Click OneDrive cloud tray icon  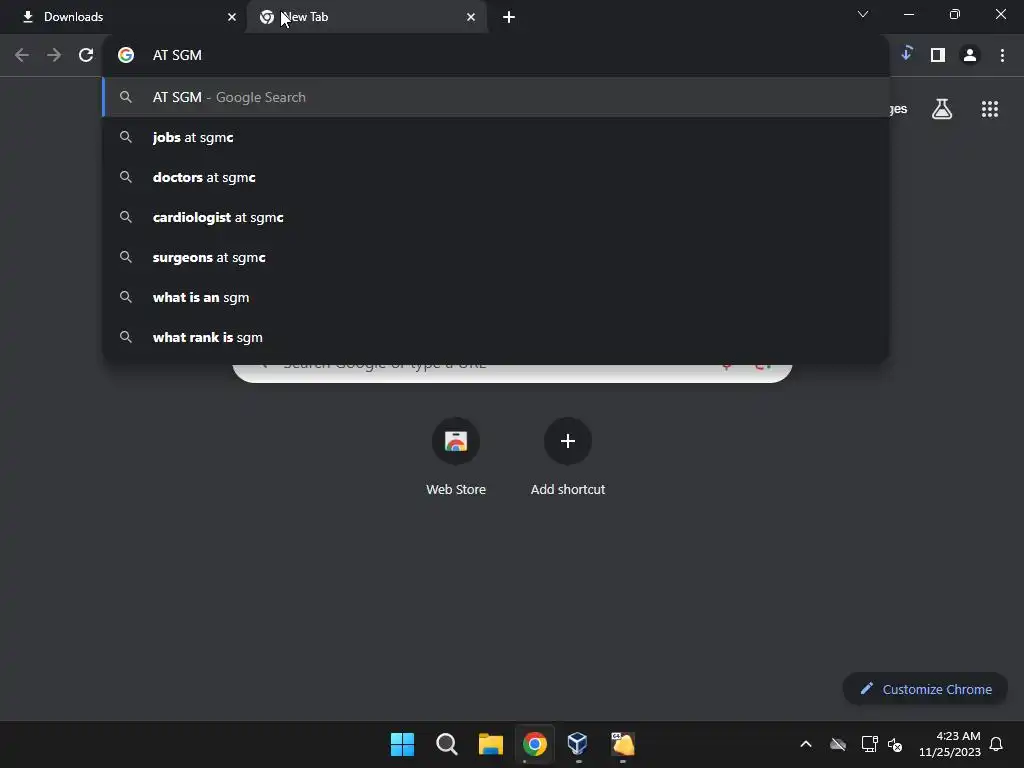point(838,744)
